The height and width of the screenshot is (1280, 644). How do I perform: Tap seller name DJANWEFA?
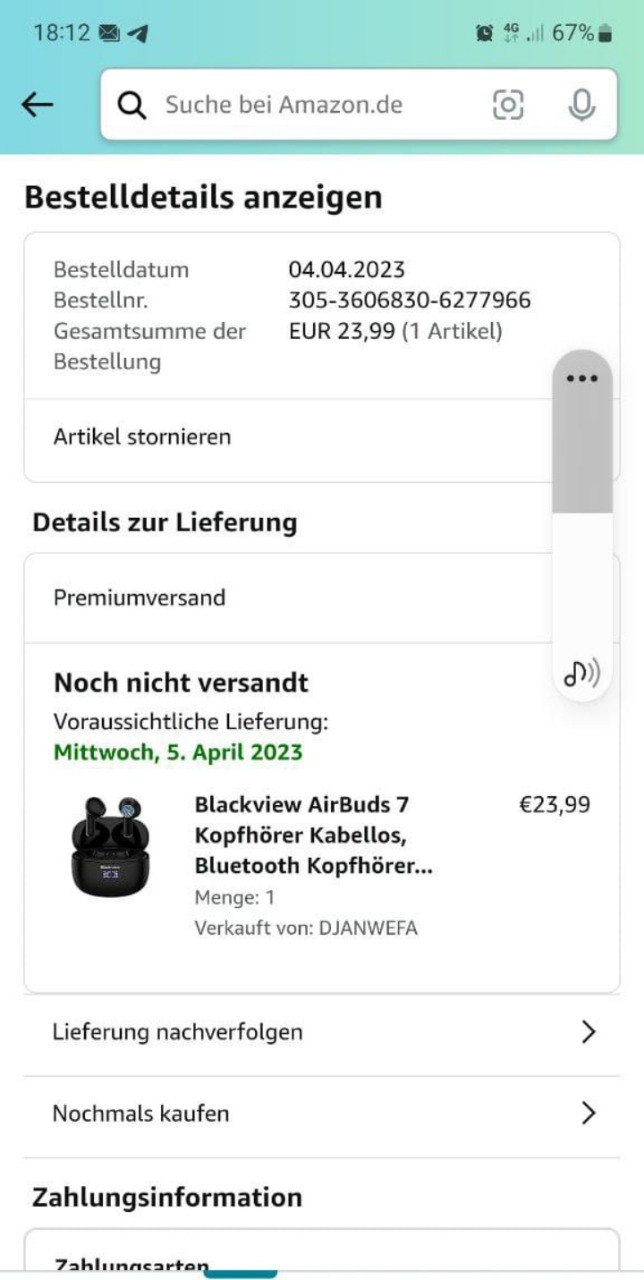pyautogui.click(x=367, y=928)
